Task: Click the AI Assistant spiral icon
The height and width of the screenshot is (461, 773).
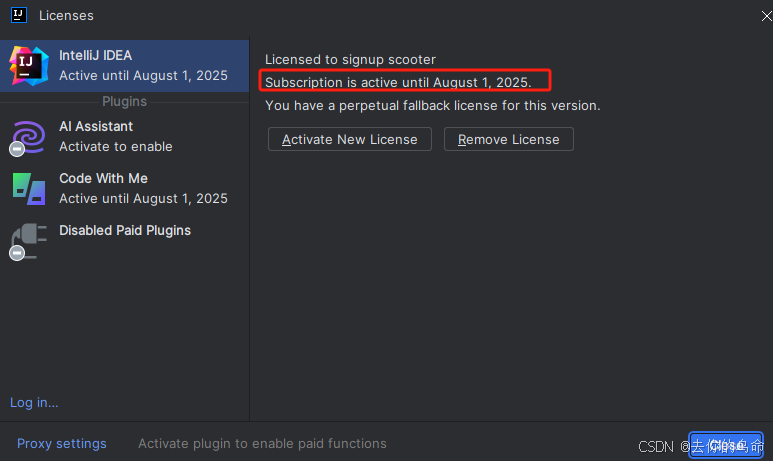Action: coord(28,137)
